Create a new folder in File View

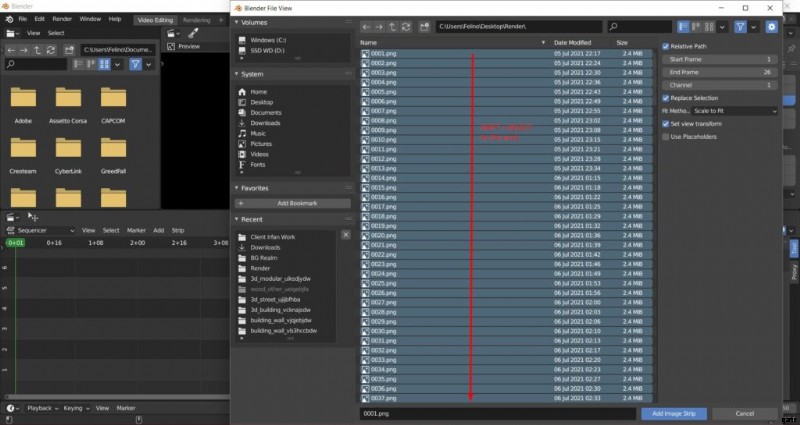tap(426, 27)
